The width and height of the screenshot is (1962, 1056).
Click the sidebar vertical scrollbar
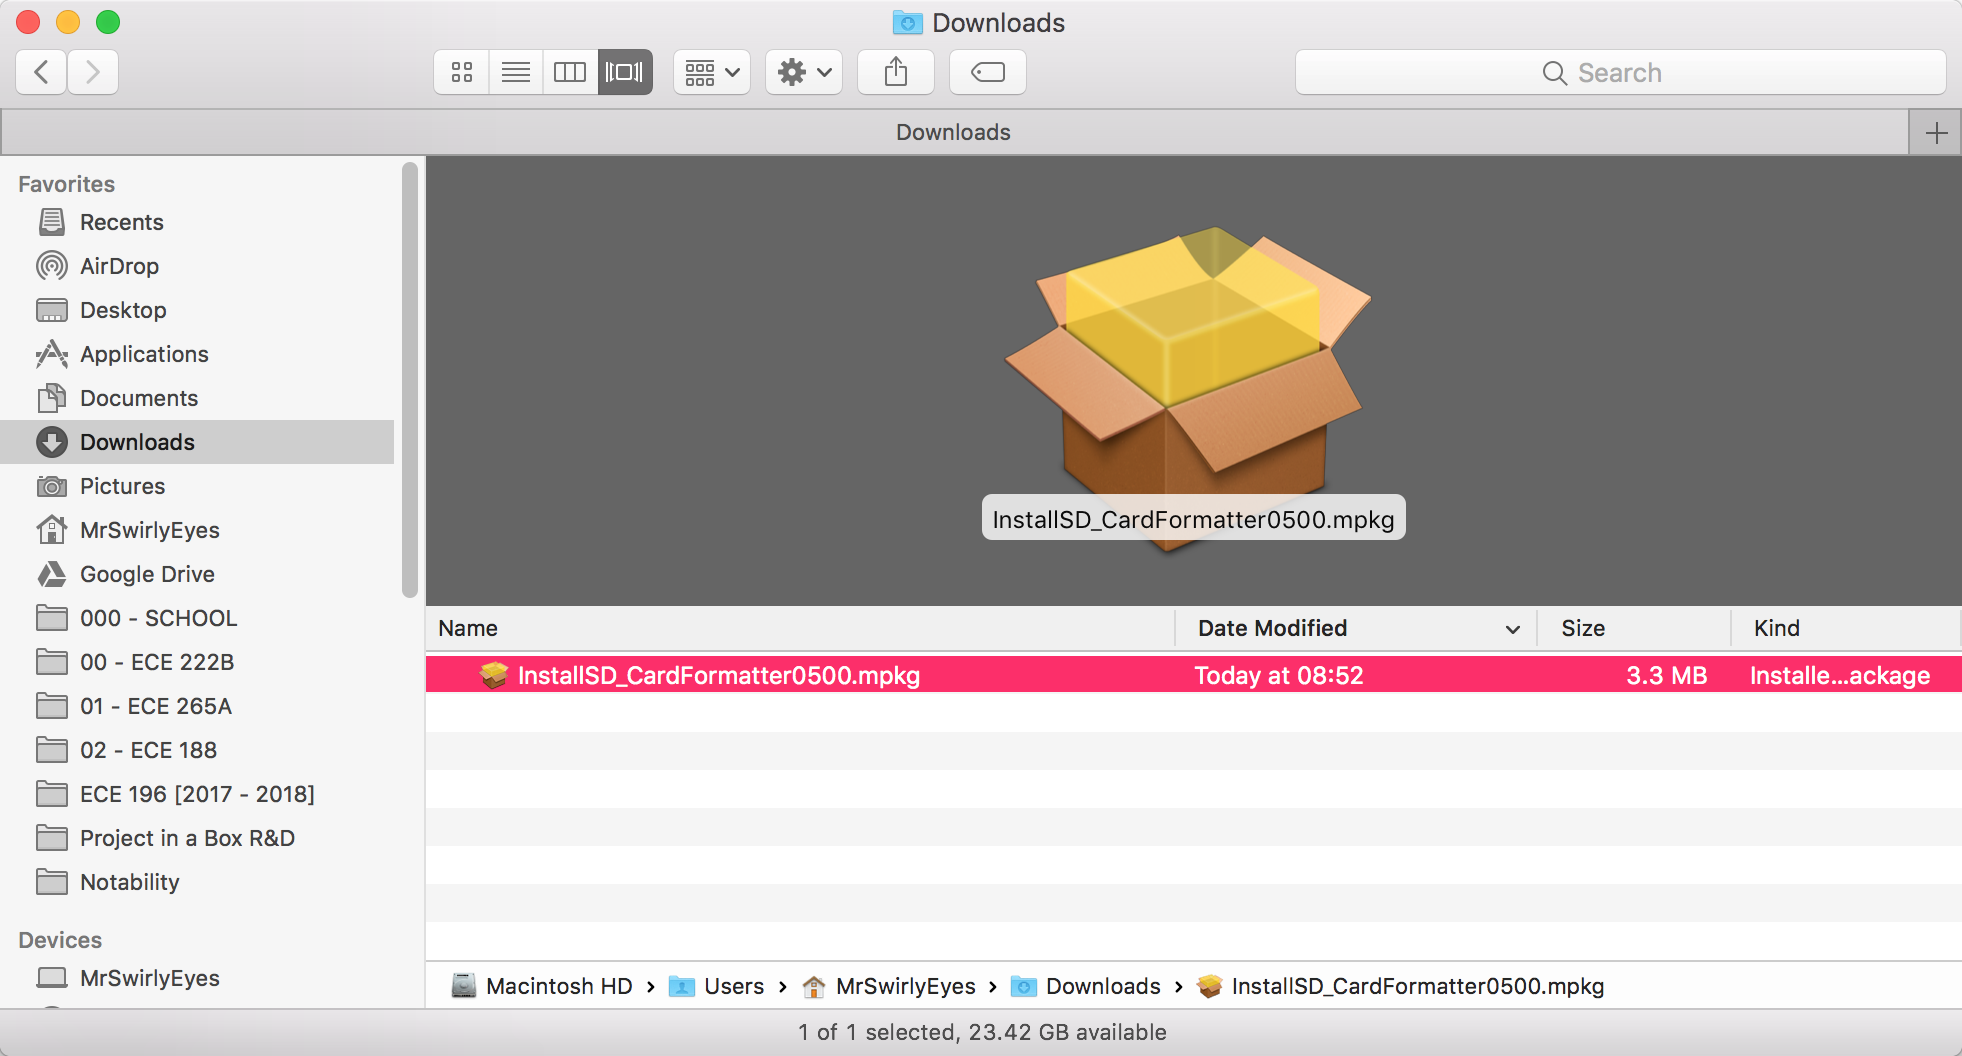[x=409, y=380]
